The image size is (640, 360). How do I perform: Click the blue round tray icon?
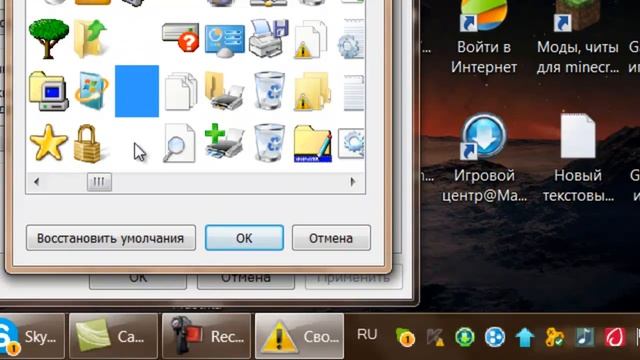[495, 338]
